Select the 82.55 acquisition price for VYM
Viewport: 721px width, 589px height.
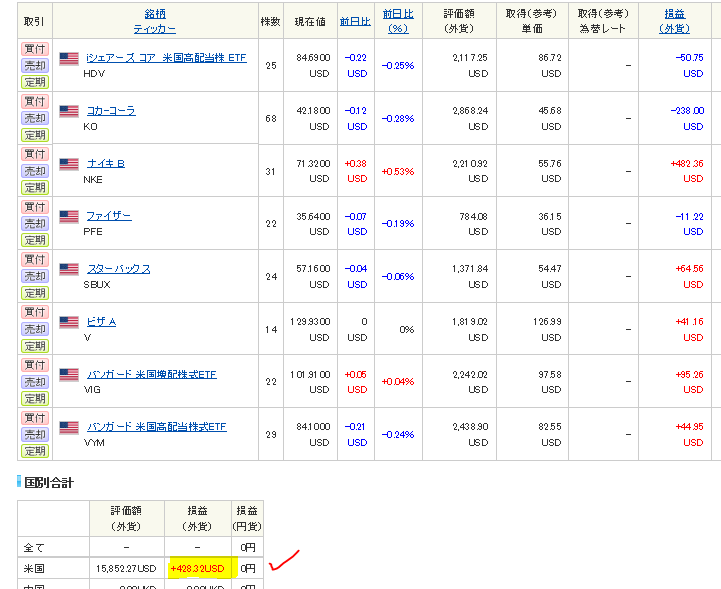tap(549, 427)
